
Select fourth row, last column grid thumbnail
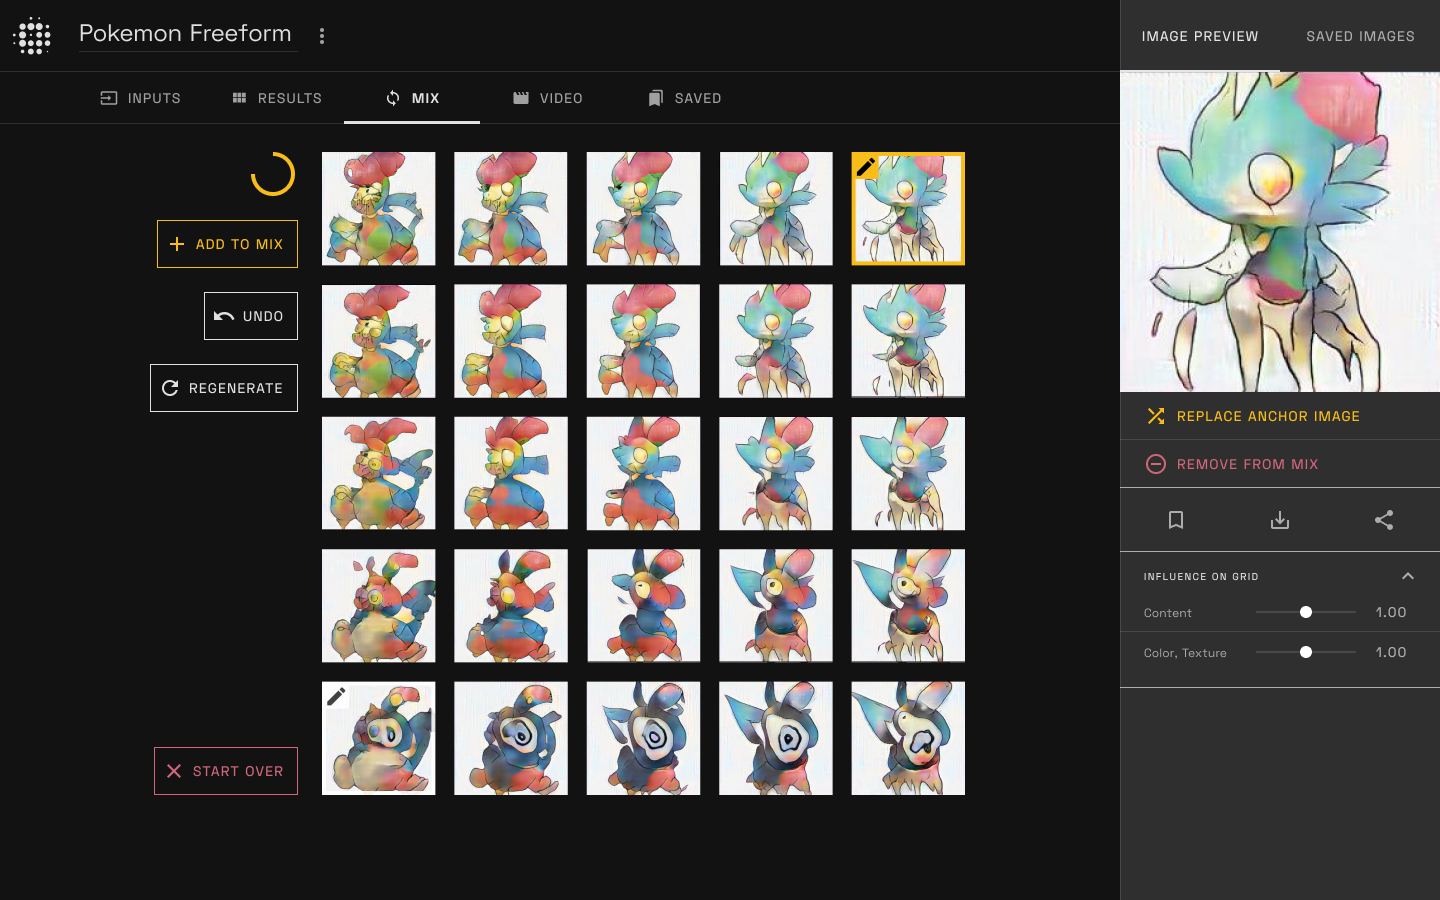tap(908, 606)
